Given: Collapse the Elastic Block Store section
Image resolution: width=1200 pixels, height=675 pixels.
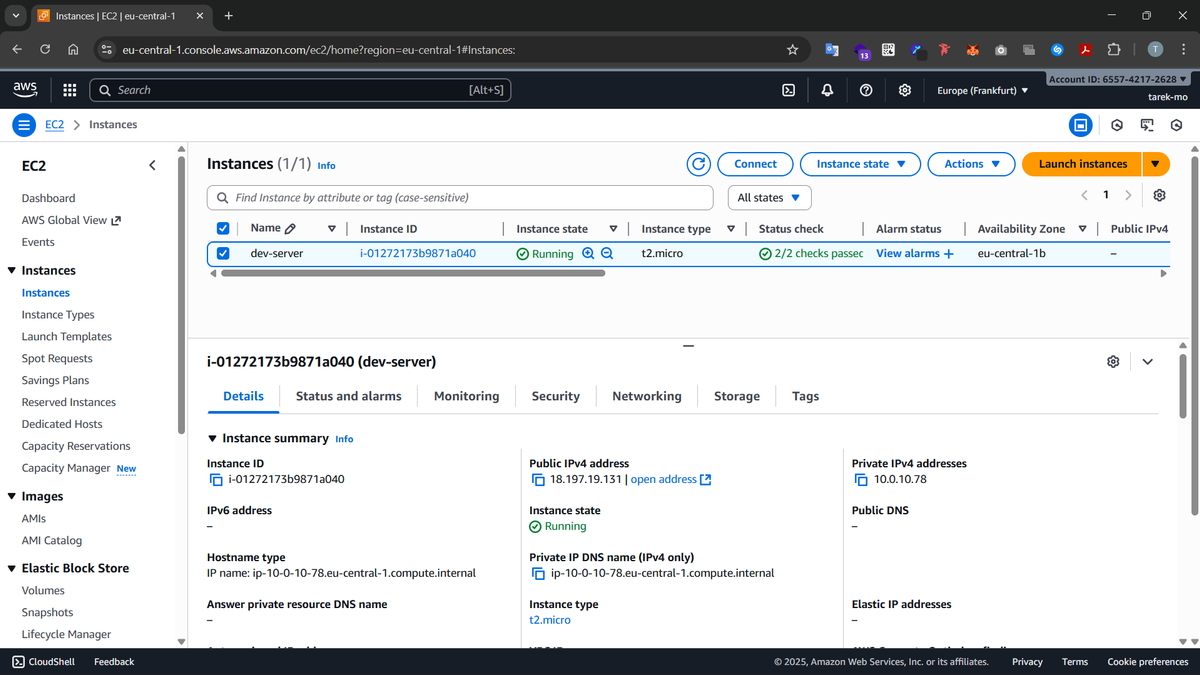Looking at the screenshot, I should click(12, 568).
